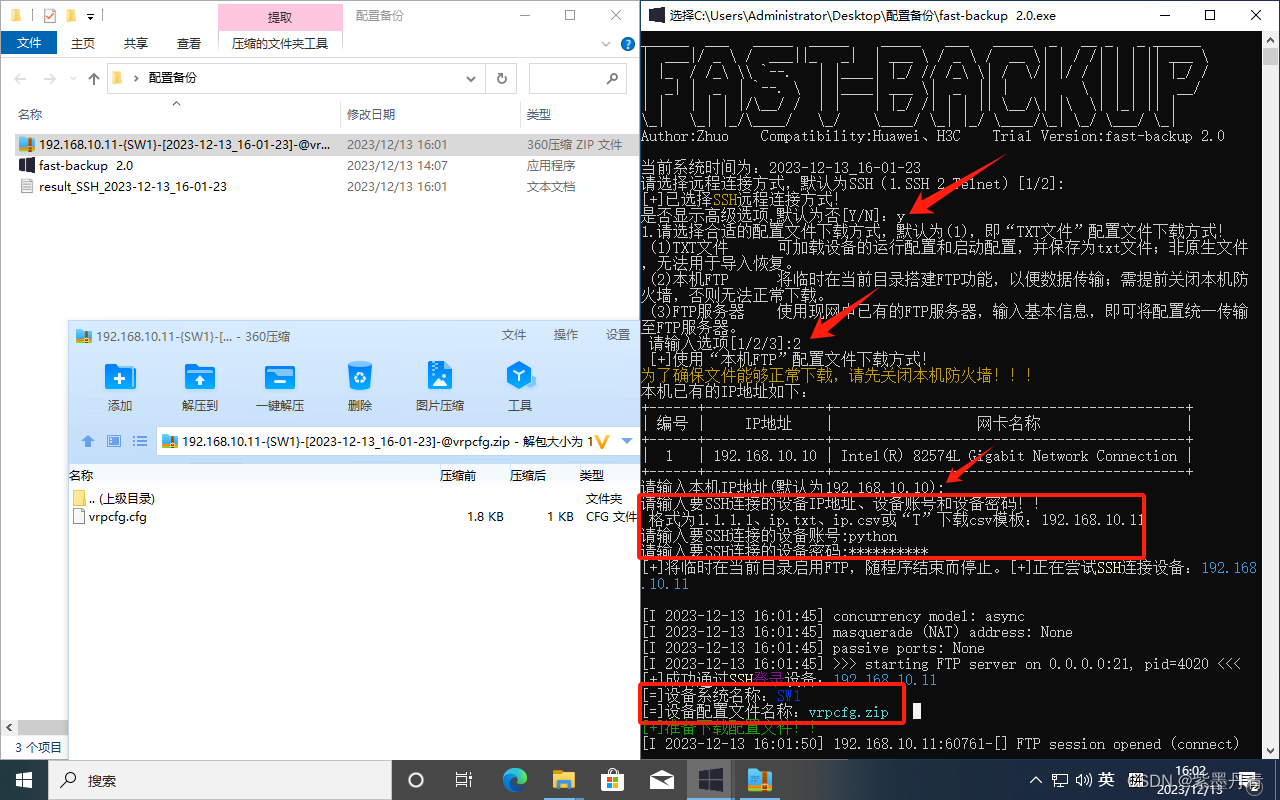Sort archive list by 压缩前 column

coord(458,475)
